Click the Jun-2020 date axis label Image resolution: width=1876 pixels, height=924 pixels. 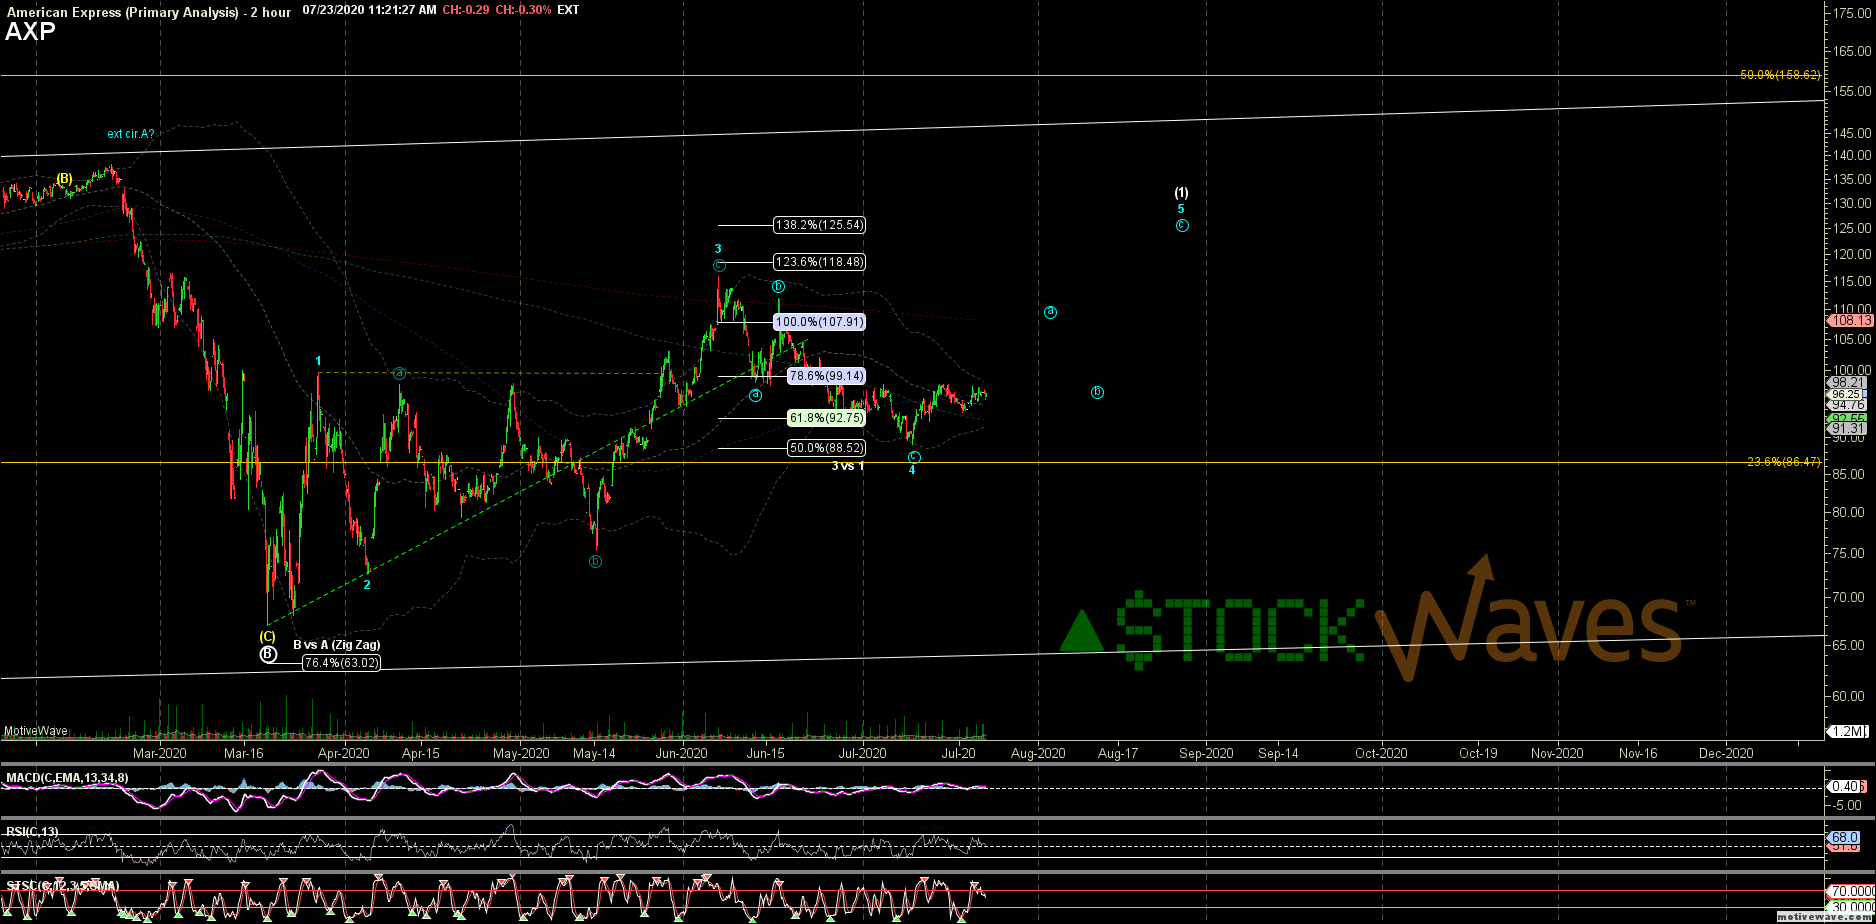(681, 753)
